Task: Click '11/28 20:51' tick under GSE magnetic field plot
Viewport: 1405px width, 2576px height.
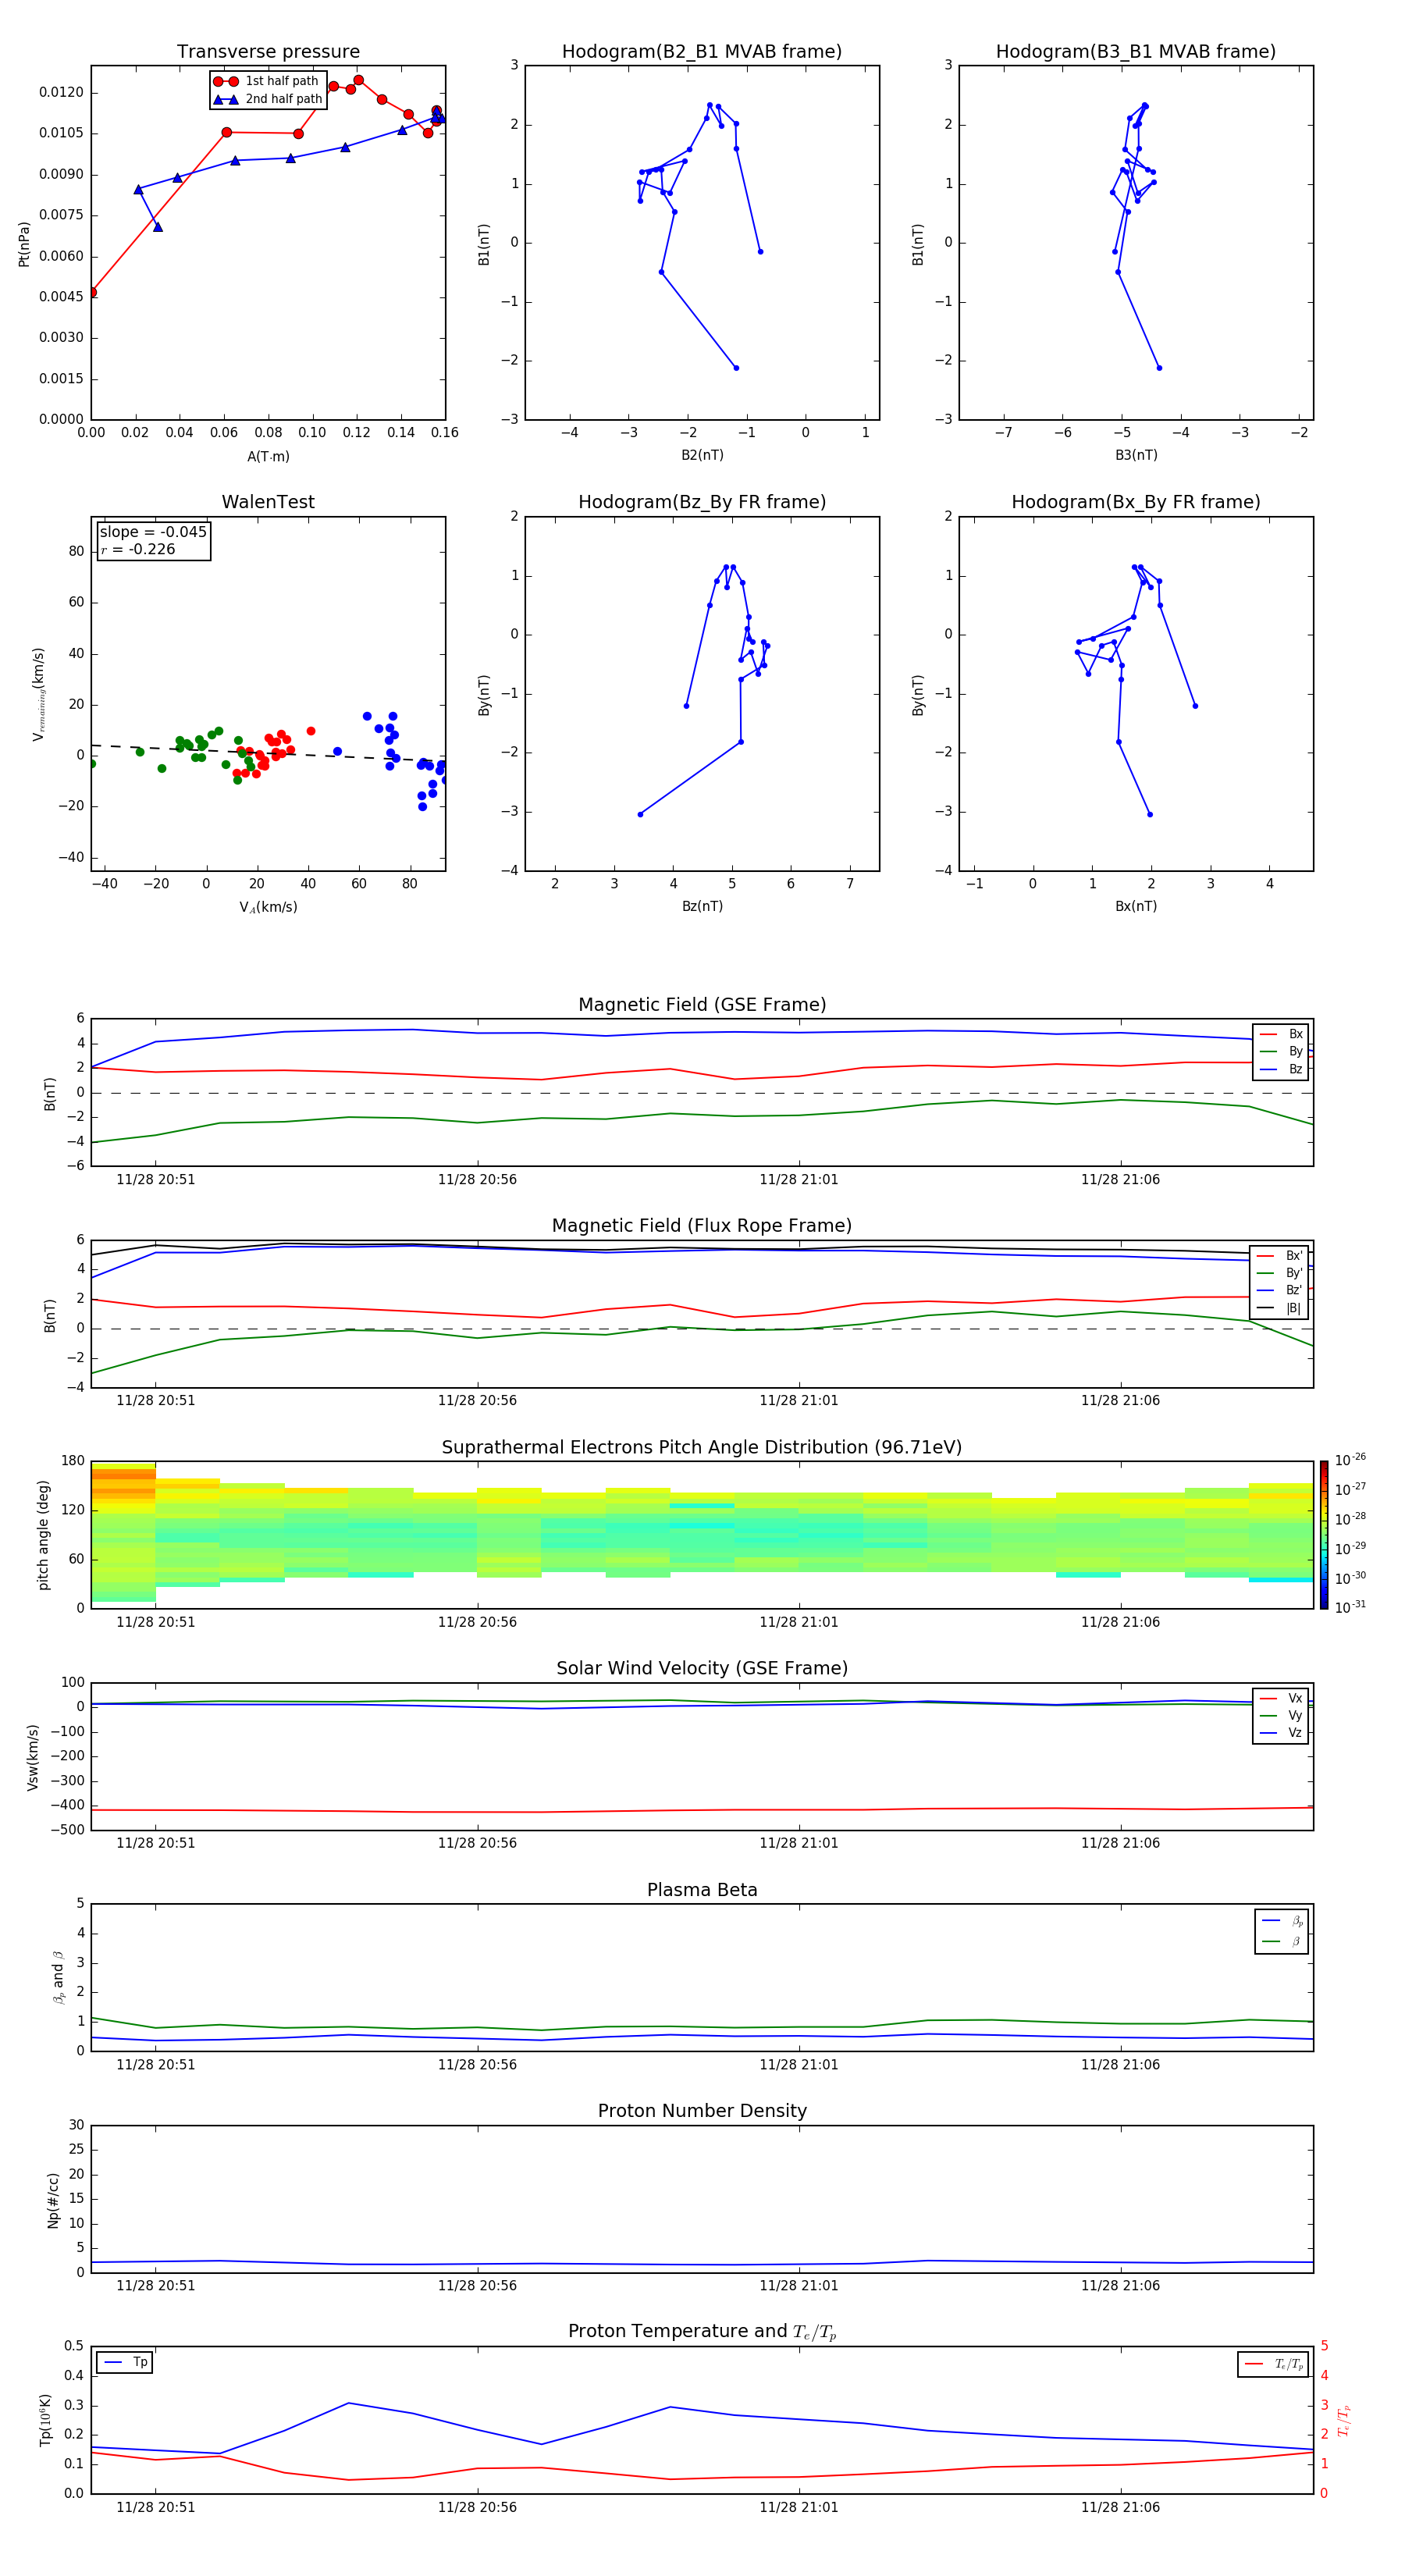Action: [x=156, y=1180]
